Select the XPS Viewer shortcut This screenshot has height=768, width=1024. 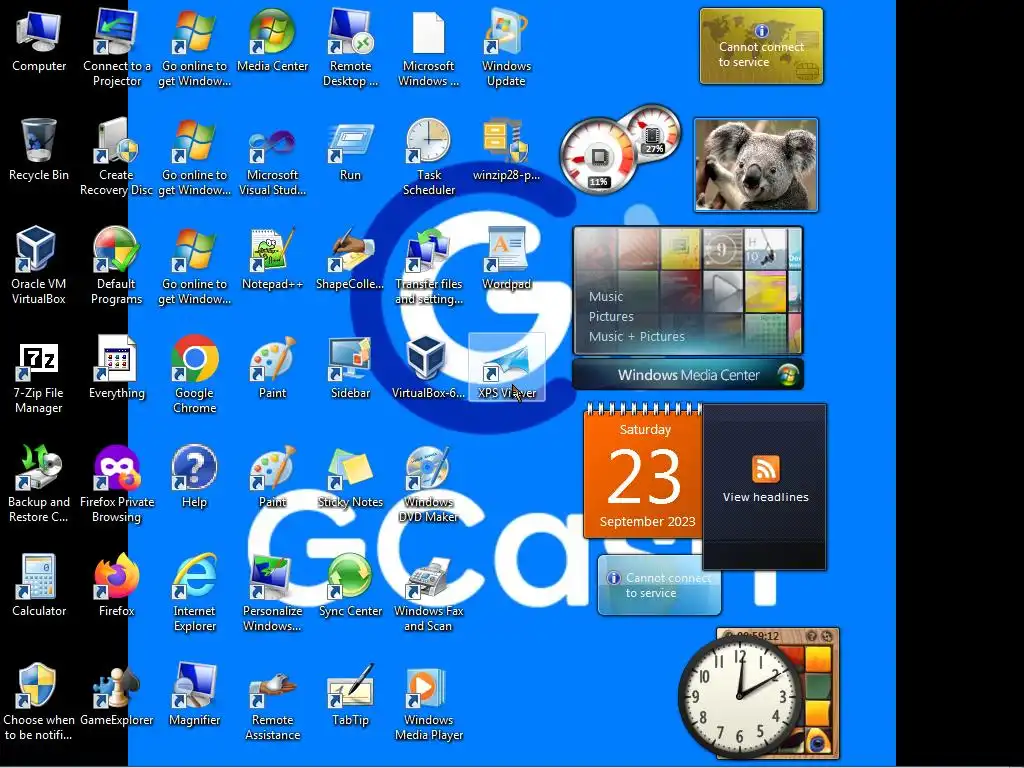(506, 368)
